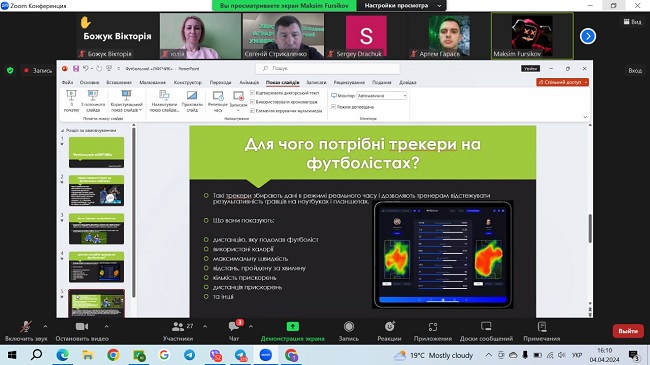This screenshot has height=365, width=650.
Task: Click the red Share button in PowerPoint
Action: point(562,82)
